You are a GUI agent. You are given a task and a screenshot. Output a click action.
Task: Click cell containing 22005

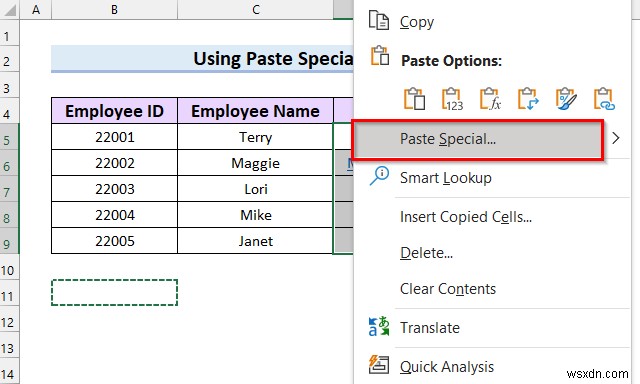(114, 241)
